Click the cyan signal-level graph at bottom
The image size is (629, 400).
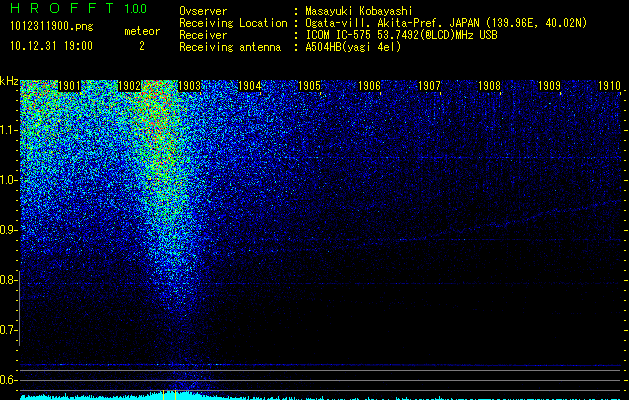click(x=321, y=396)
